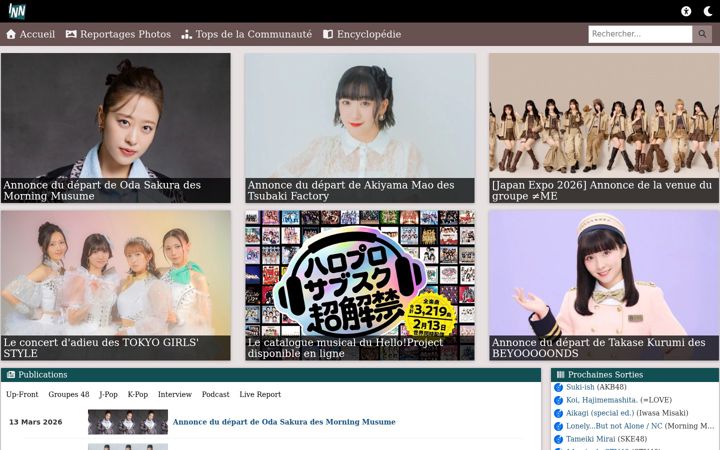The height and width of the screenshot is (450, 720).
Task: Click the search magnifier button
Action: pyautogui.click(x=702, y=34)
